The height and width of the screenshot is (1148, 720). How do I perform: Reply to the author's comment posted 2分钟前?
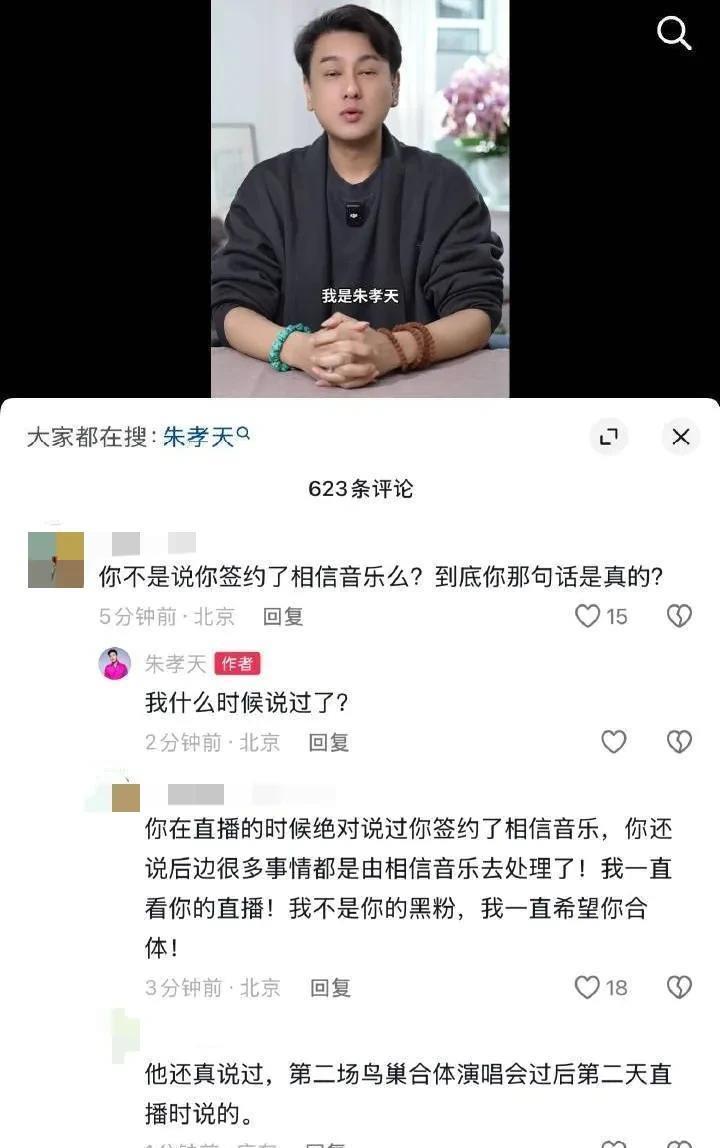[x=328, y=742]
